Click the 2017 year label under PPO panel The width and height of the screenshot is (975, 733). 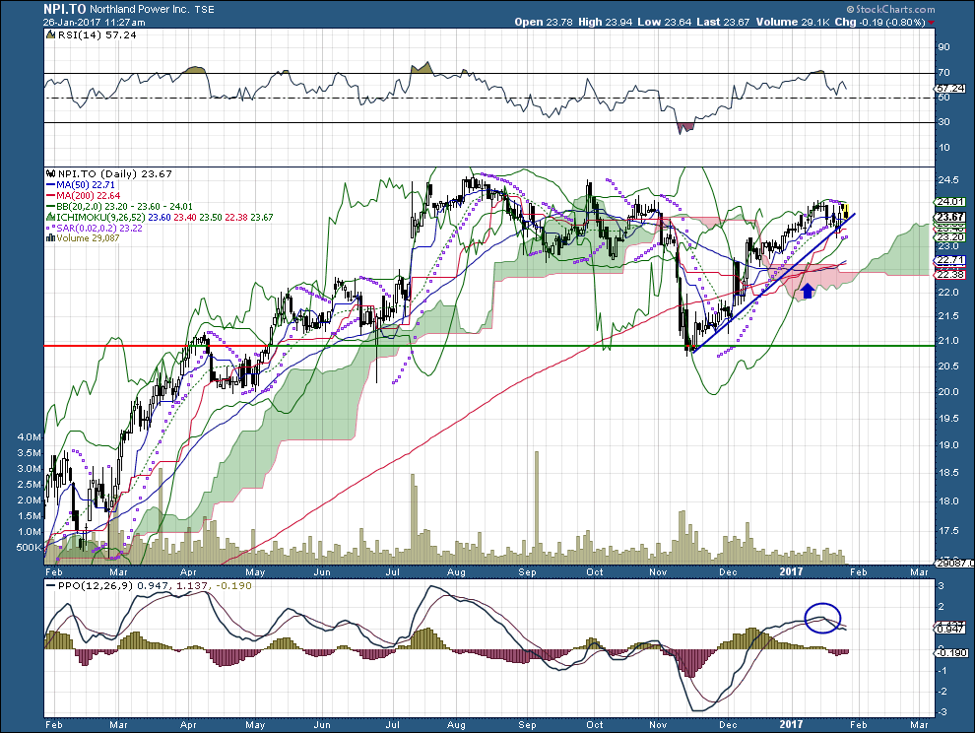(792, 724)
